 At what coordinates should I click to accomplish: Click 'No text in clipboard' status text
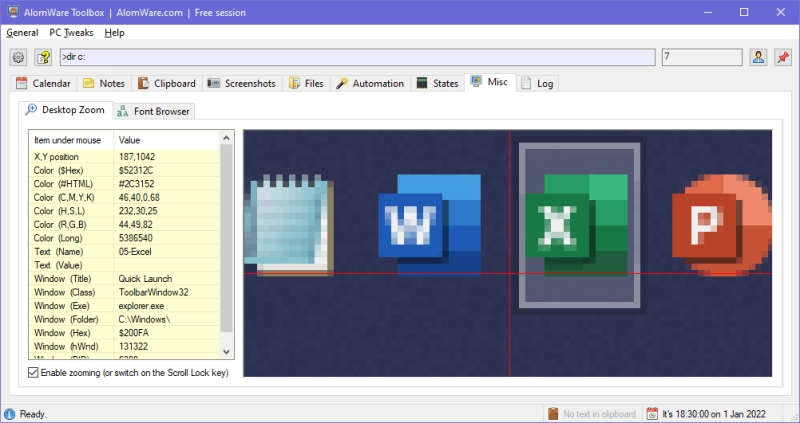pos(599,414)
